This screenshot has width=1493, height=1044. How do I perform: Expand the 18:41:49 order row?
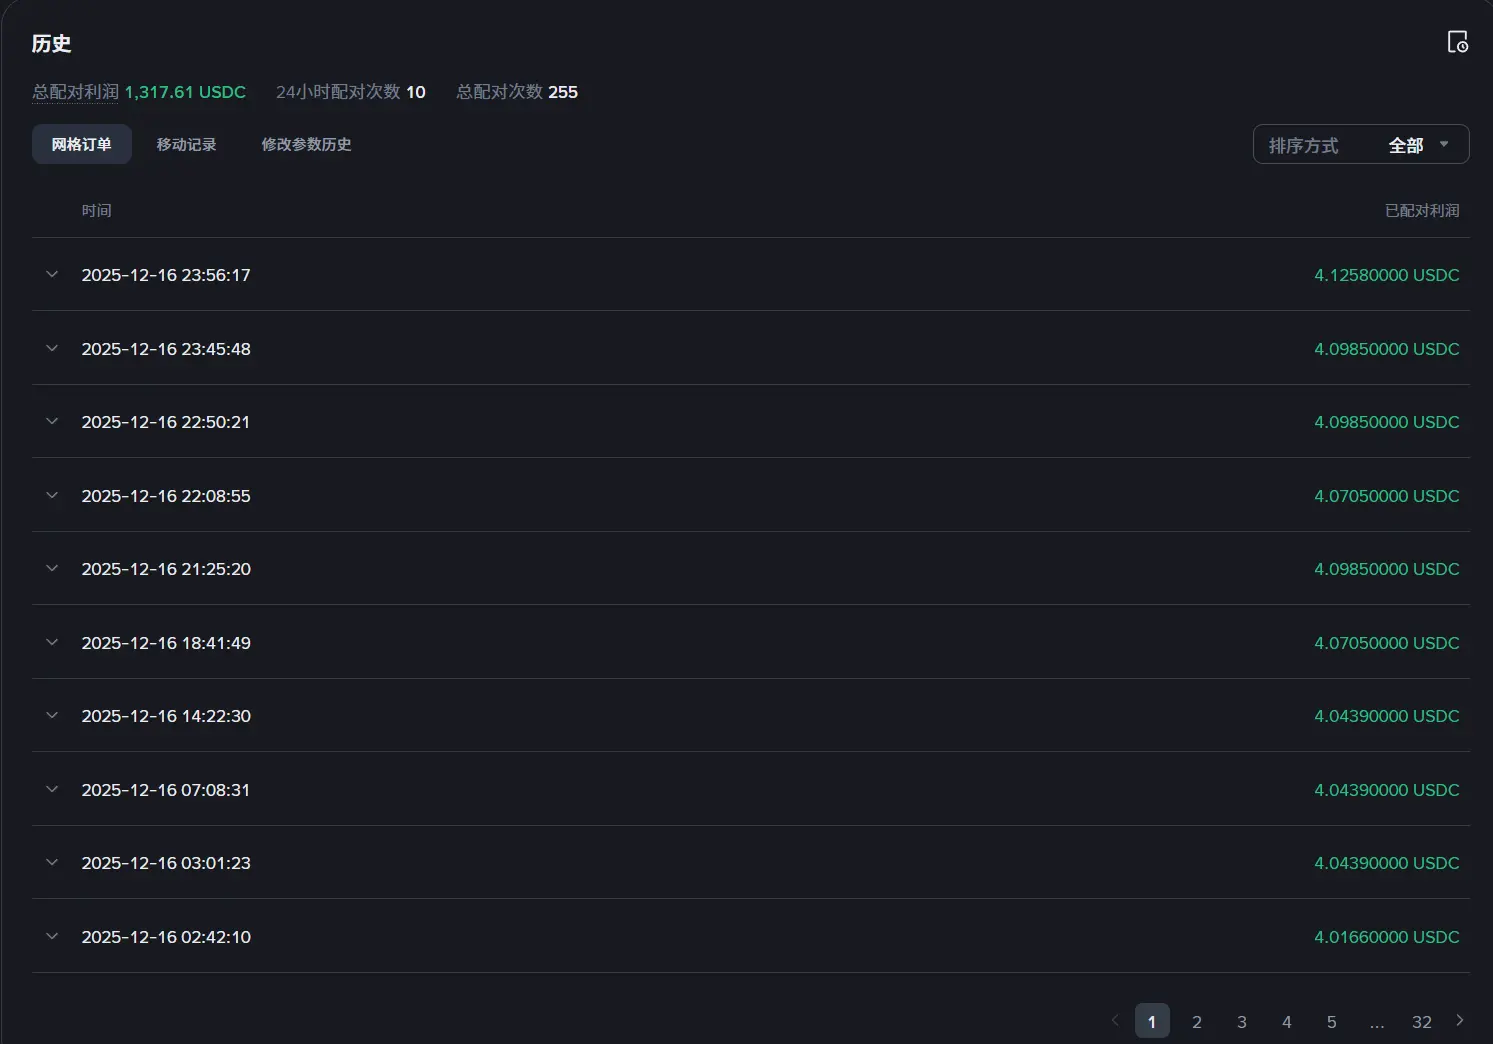tap(52, 642)
